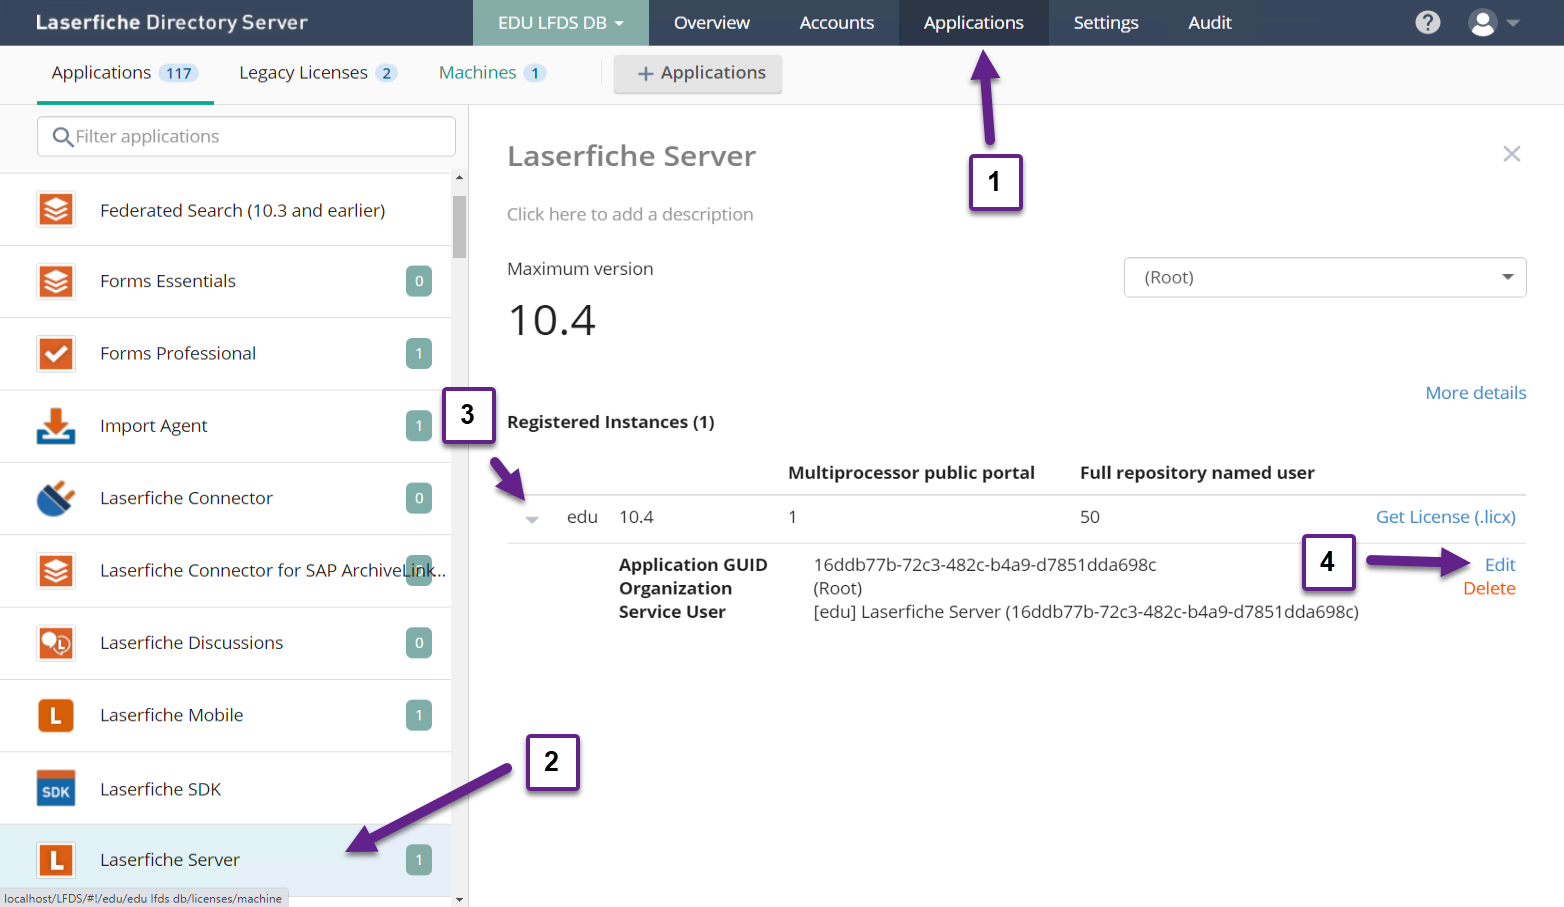Viewport: 1564px width, 907px height.
Task: Click the Delete link for edu instance
Action: [1489, 589]
